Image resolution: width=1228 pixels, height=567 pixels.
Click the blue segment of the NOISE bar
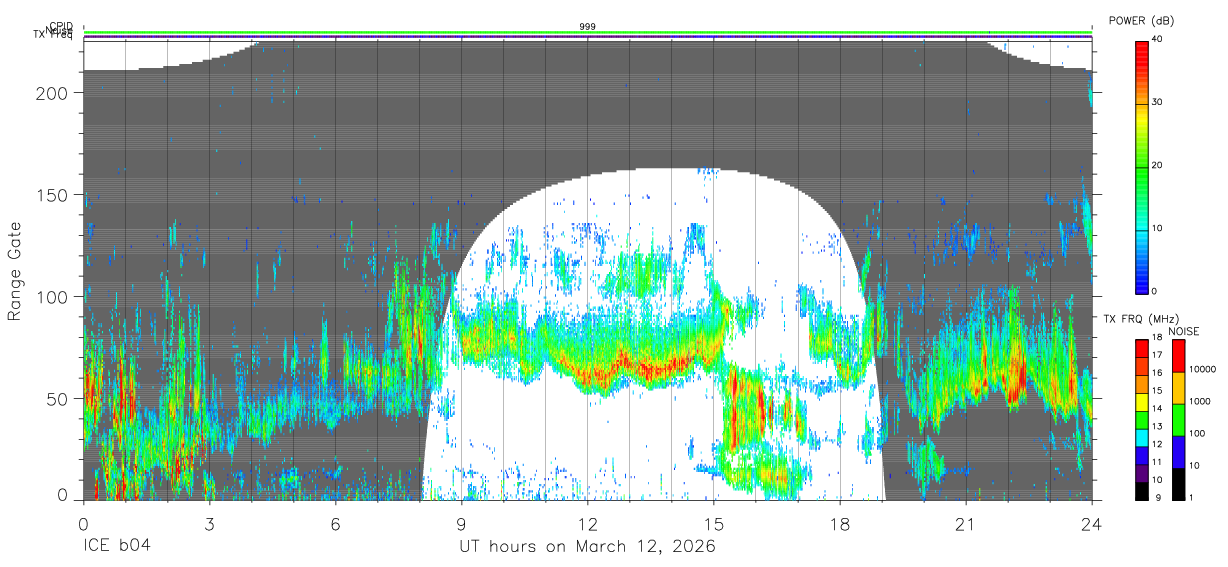[1178, 452]
